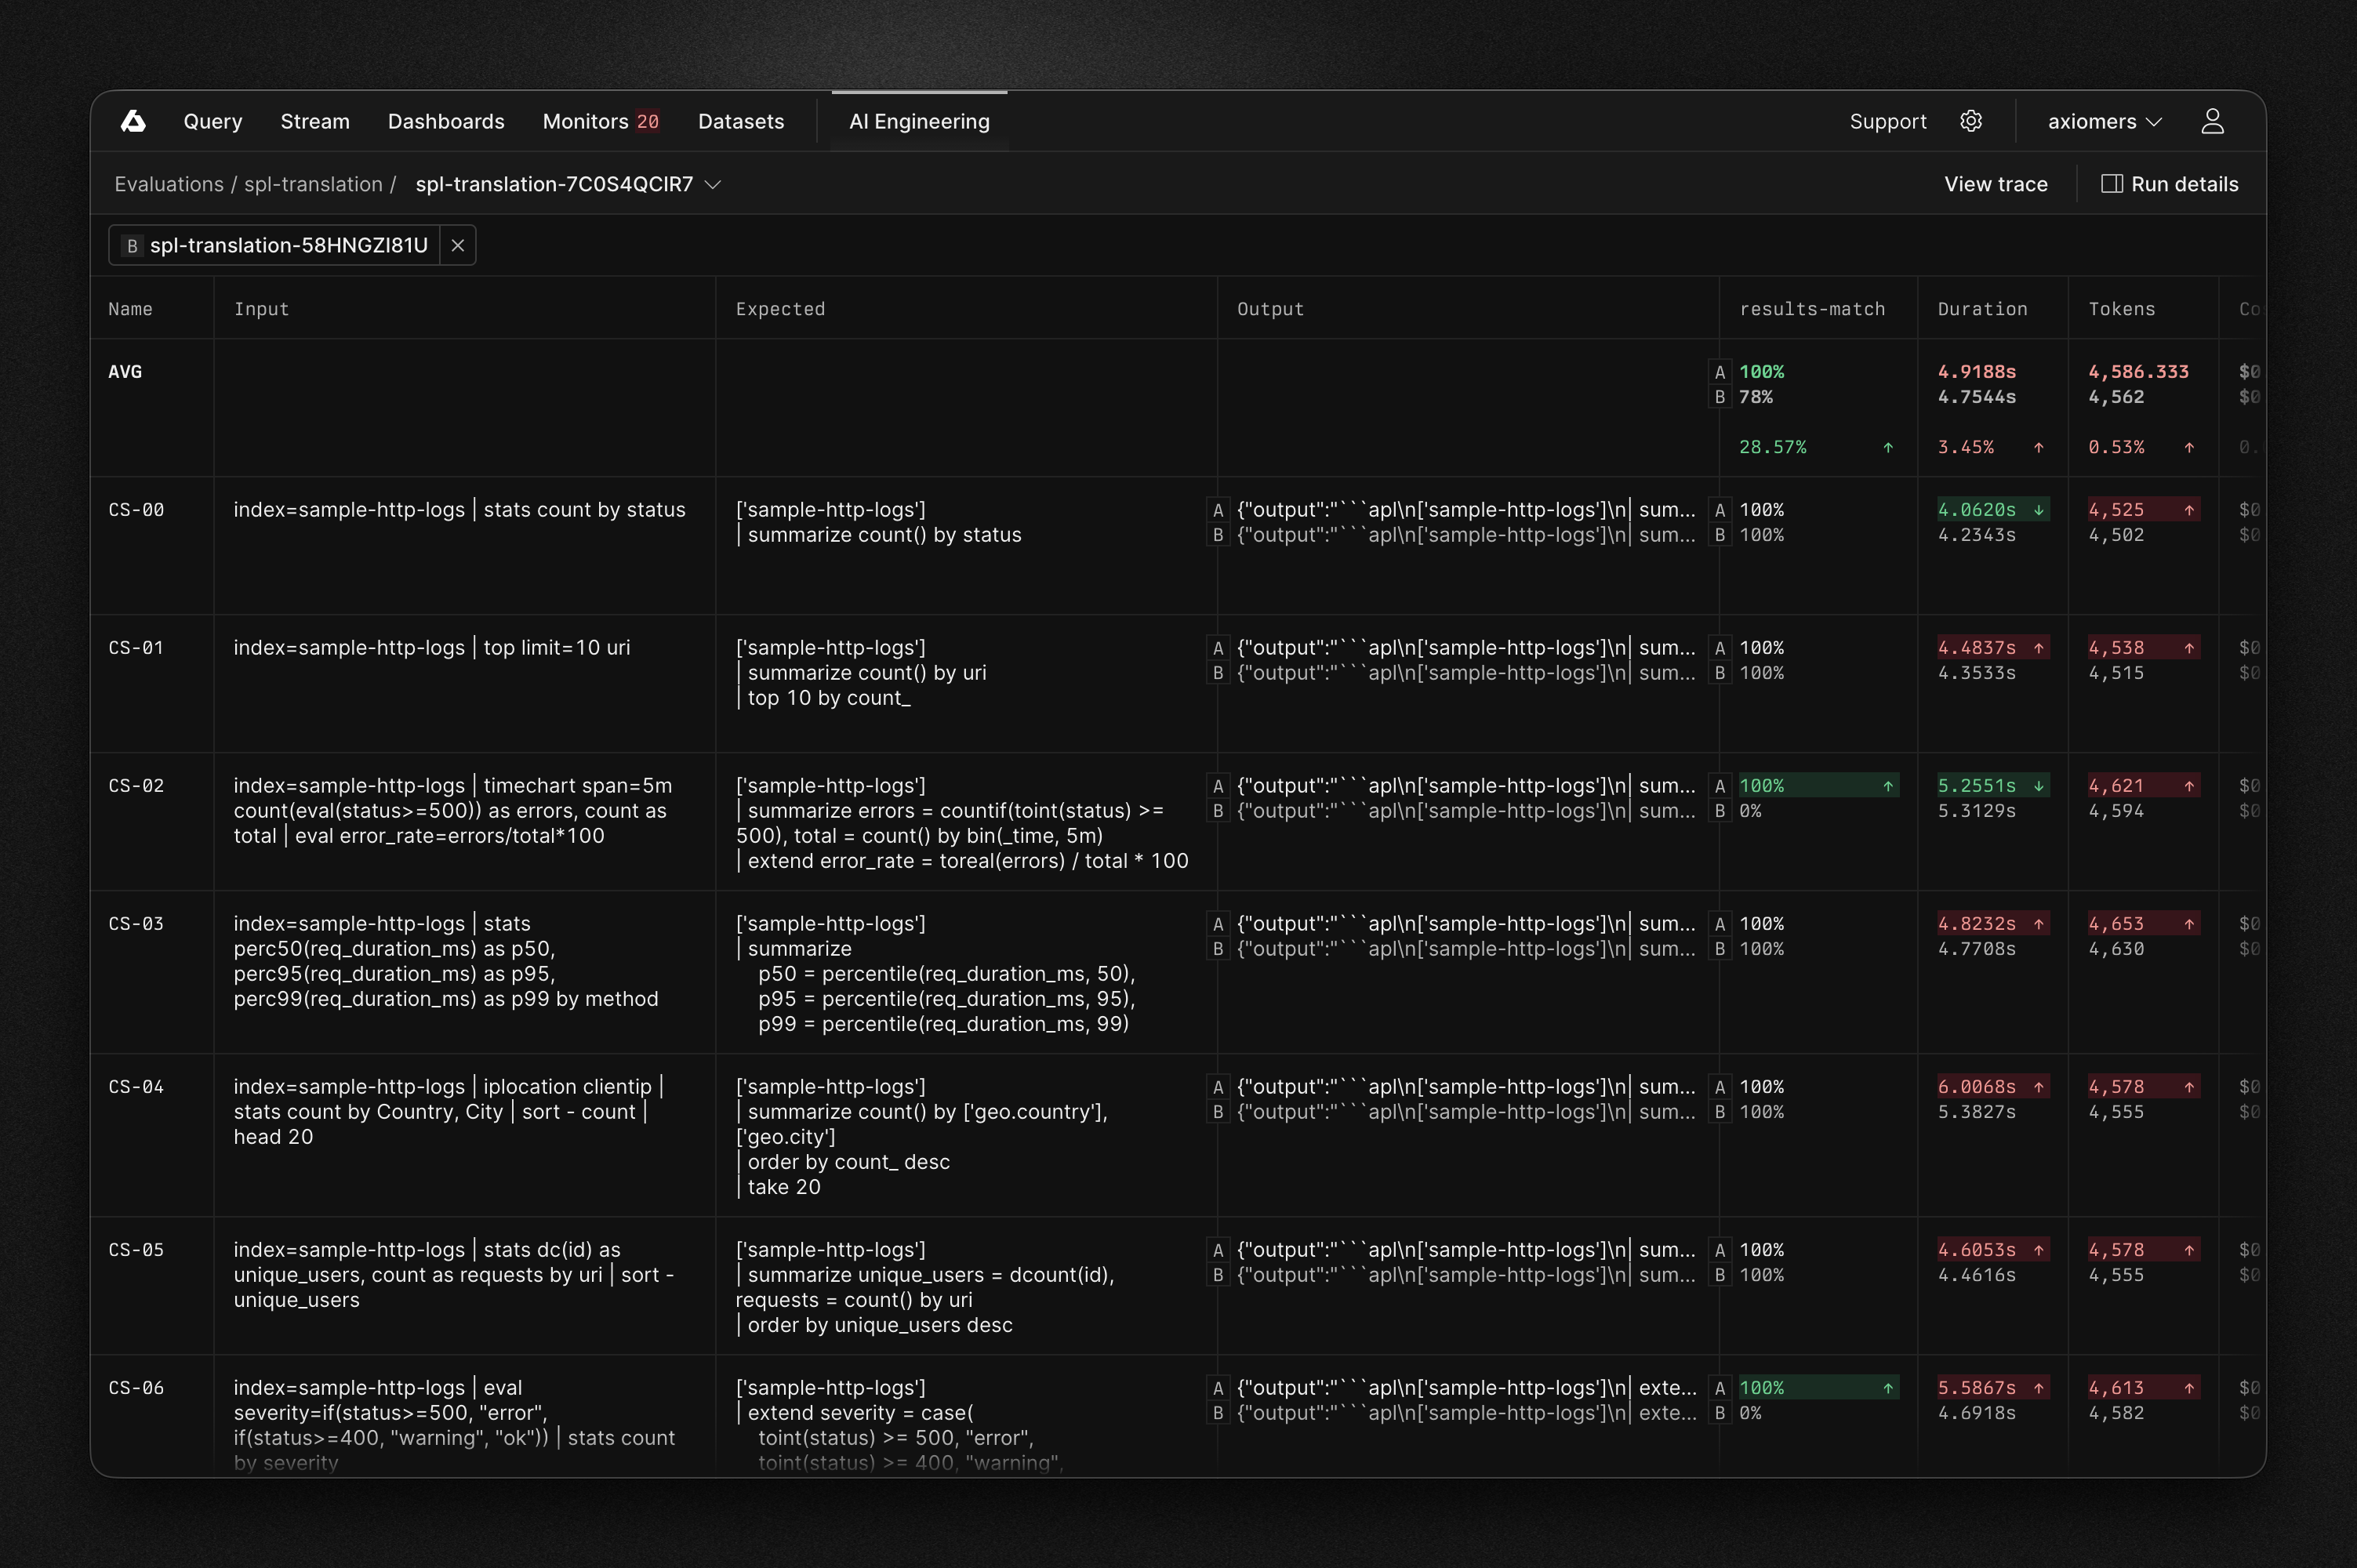
Task: Select row CS-03
Action: click(x=136, y=923)
